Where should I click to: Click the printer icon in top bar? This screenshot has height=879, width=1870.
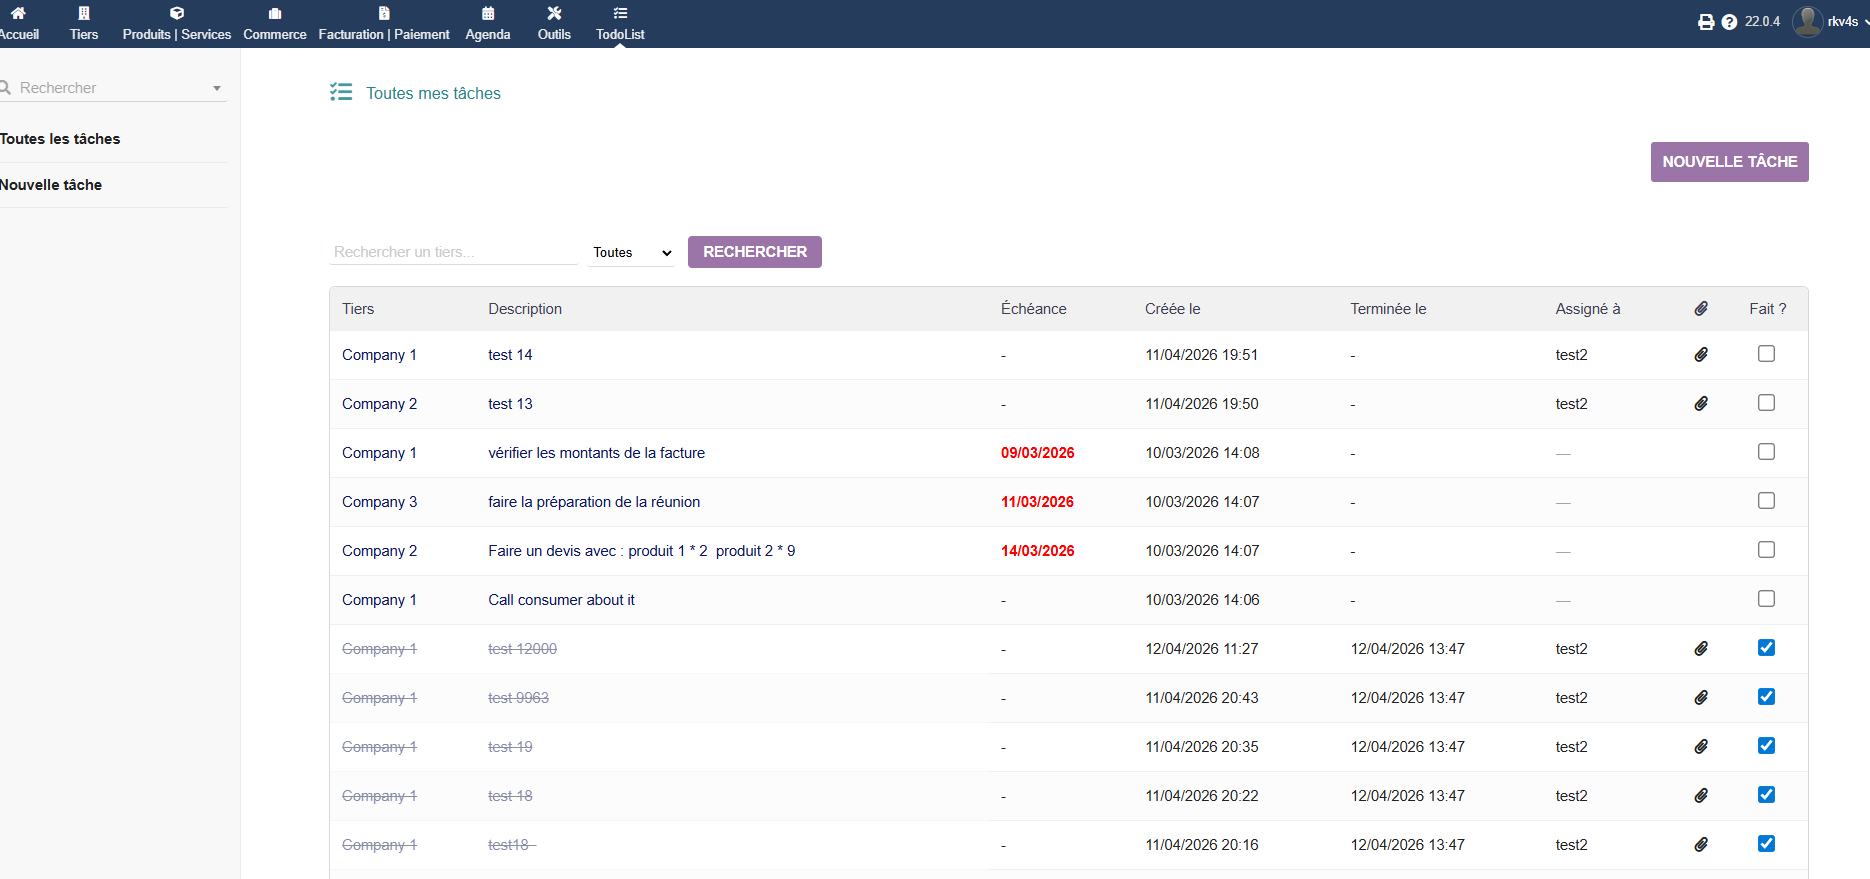pos(1706,22)
